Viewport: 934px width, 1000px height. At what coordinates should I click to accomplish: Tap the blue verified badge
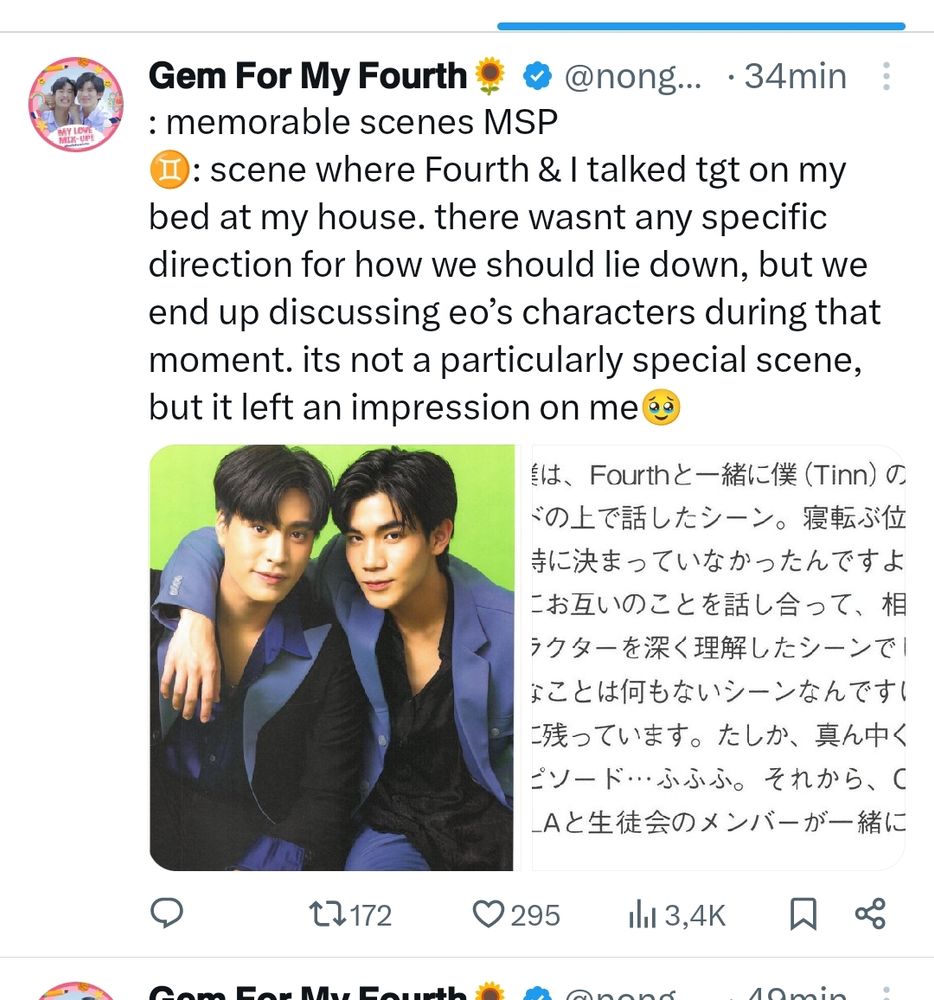pos(537,77)
